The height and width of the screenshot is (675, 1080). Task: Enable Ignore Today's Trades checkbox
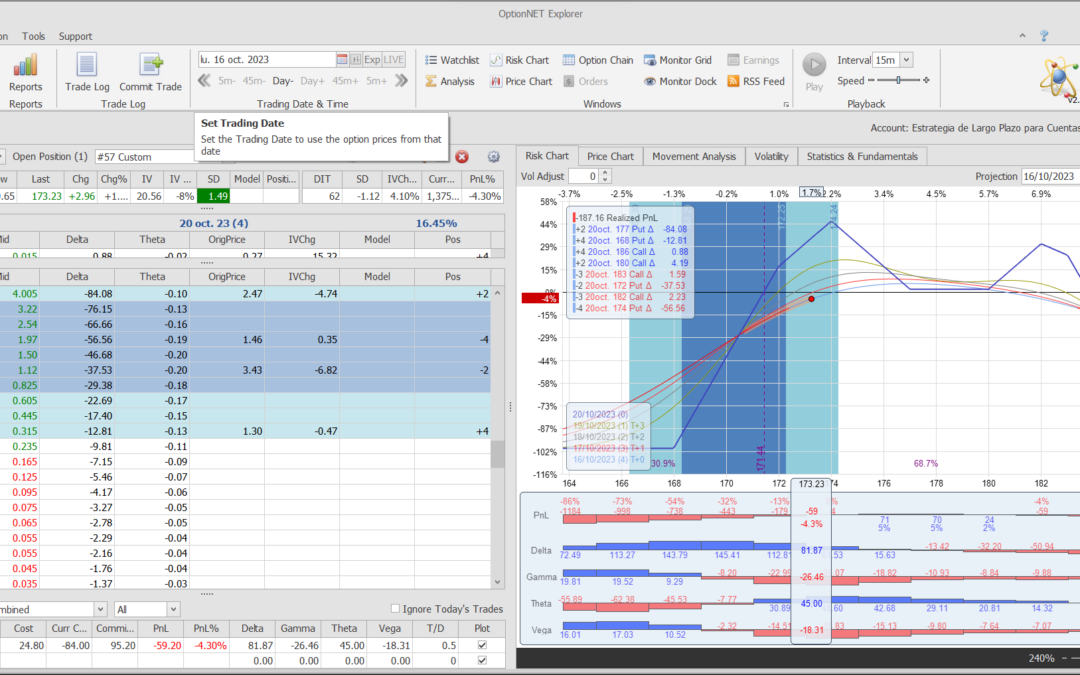[x=396, y=608]
